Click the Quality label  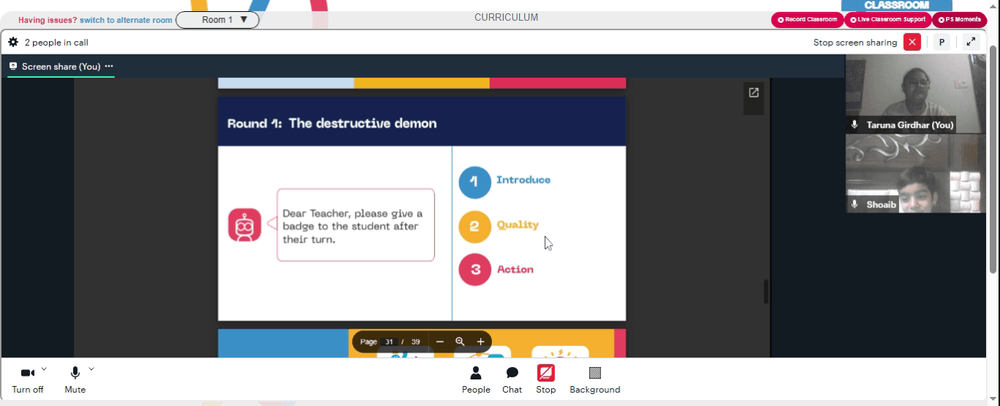point(518,225)
